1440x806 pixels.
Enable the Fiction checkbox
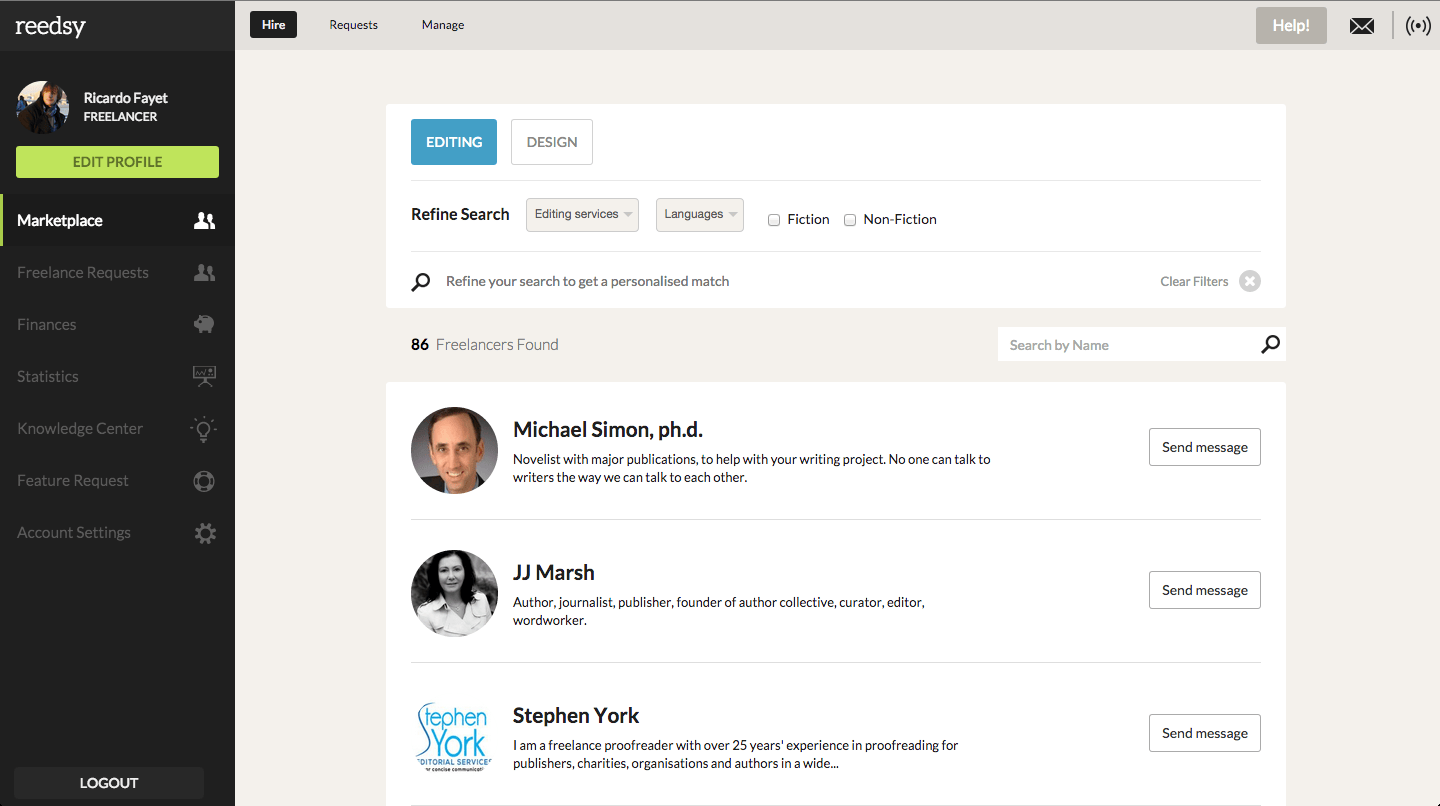(x=774, y=220)
